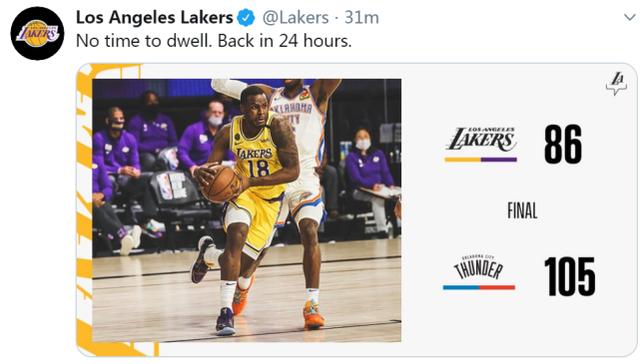Click the Lakers profile avatar
The height and width of the screenshot is (364, 640).
(x=37, y=33)
